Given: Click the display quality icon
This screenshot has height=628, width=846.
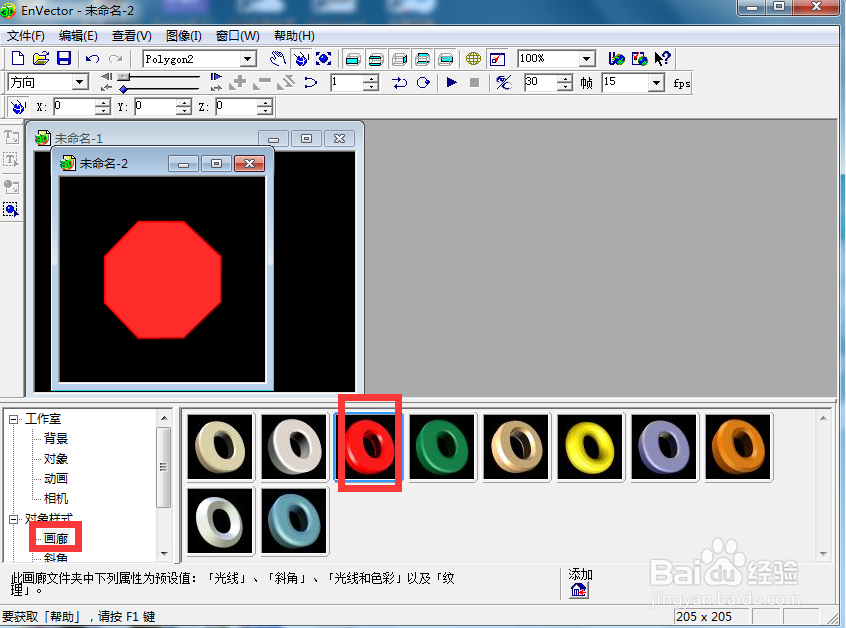Looking at the screenshot, I should click(497, 58).
